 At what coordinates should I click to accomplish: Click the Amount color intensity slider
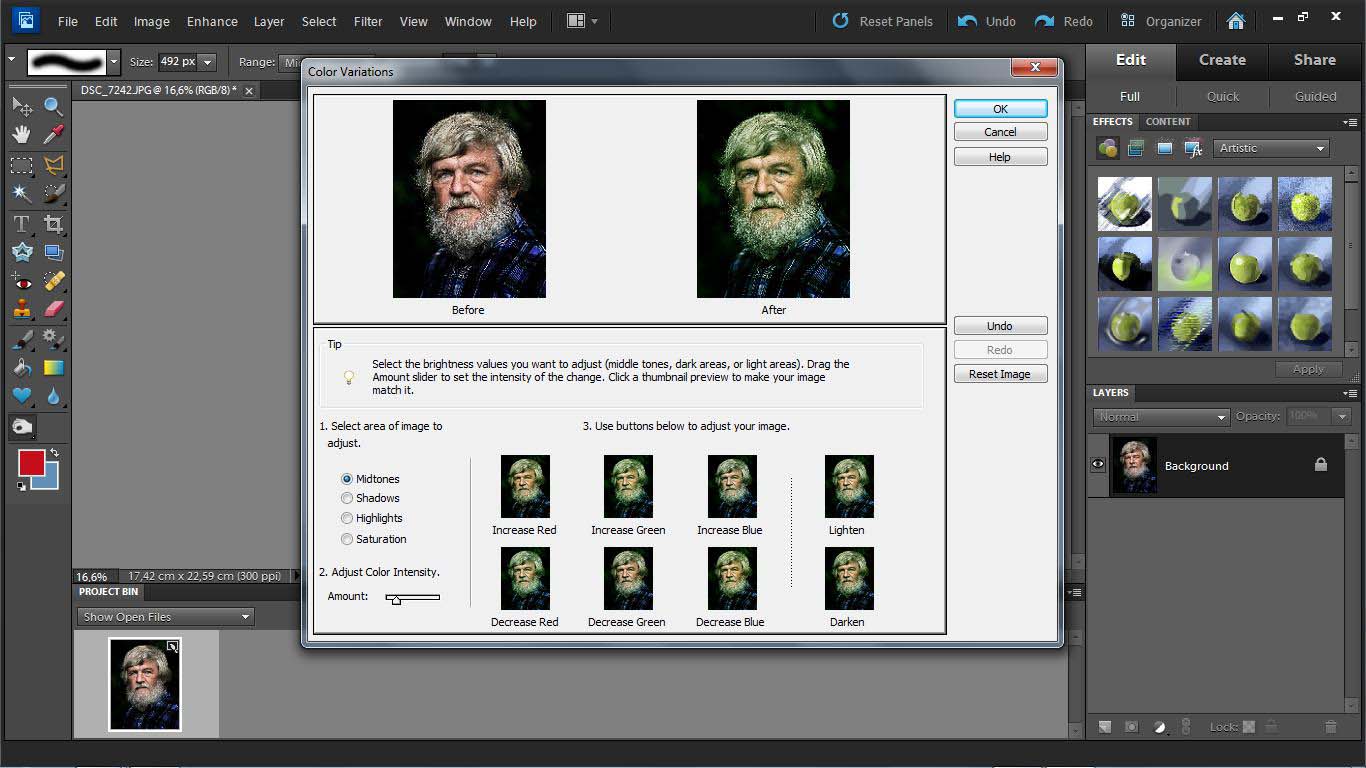(397, 598)
